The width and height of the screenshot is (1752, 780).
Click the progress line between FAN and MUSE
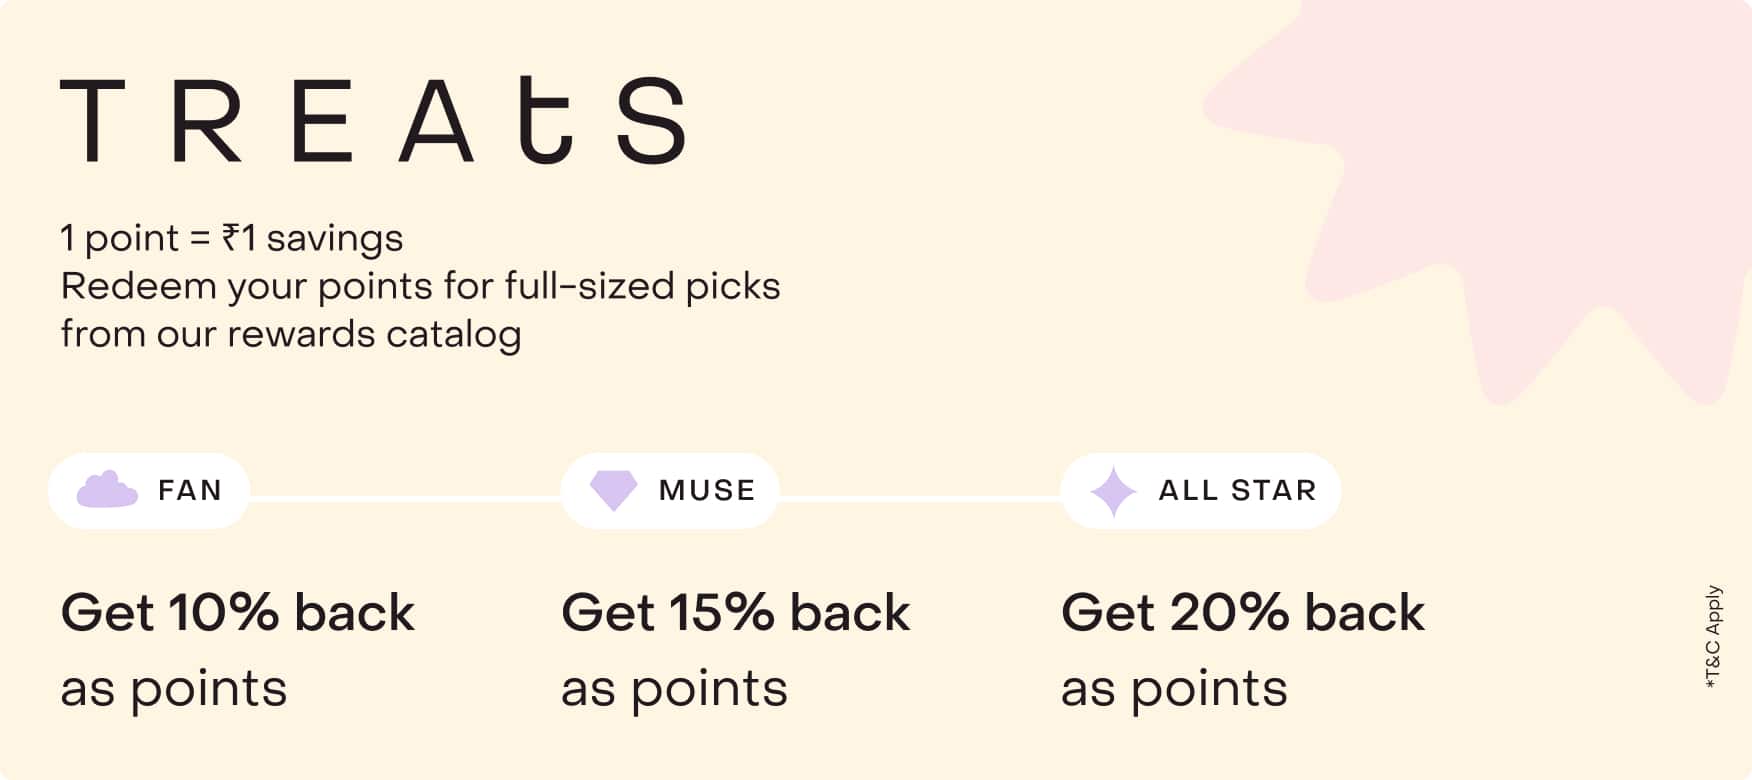click(x=405, y=498)
